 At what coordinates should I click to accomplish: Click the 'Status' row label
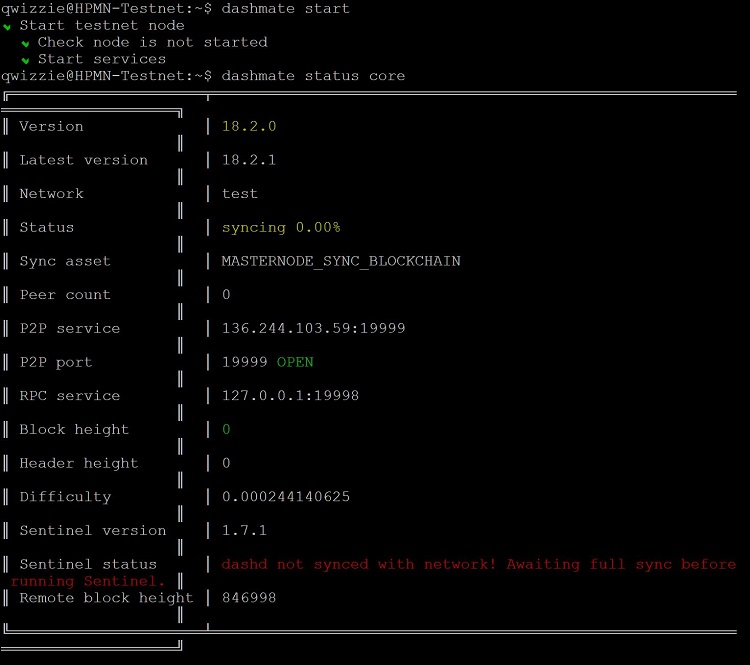click(x=47, y=227)
